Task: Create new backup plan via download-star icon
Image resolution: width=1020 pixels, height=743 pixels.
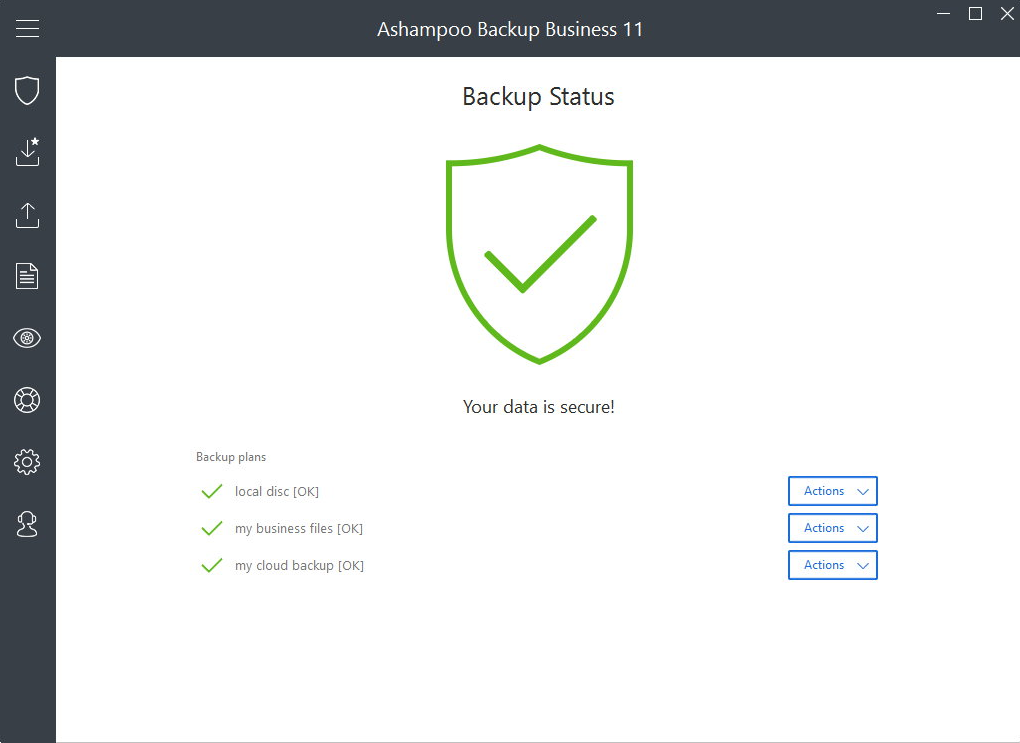Action: (x=27, y=152)
